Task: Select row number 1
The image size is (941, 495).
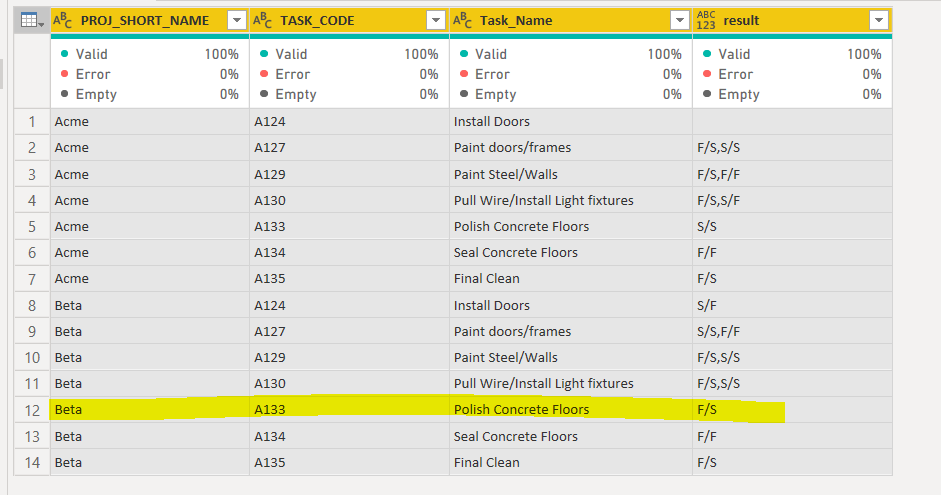Action: click(x=32, y=122)
